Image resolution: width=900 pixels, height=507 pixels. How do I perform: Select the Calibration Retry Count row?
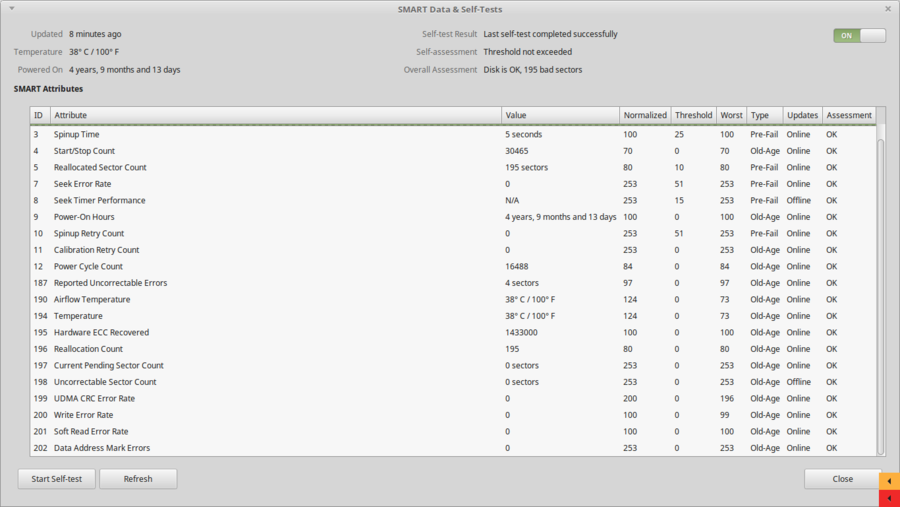453,250
